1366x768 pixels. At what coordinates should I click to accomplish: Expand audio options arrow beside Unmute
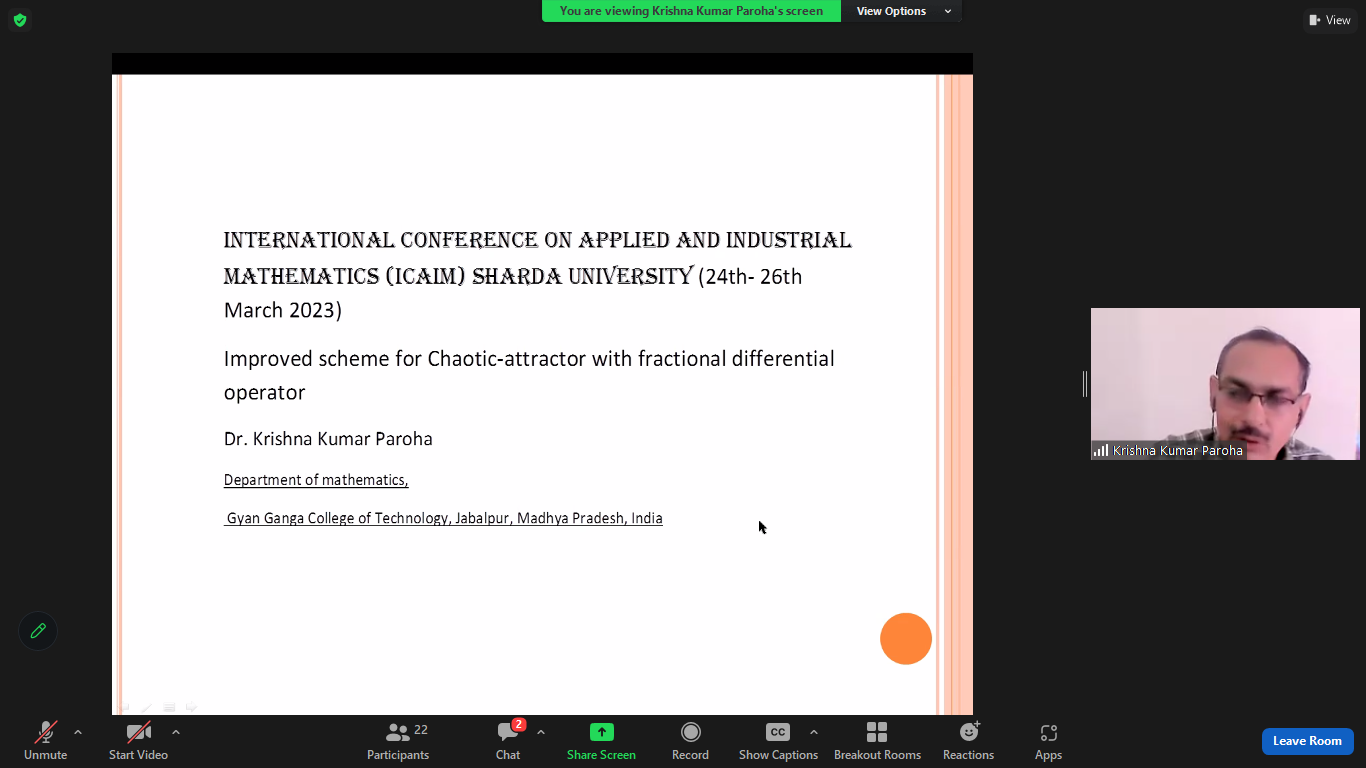click(78, 732)
